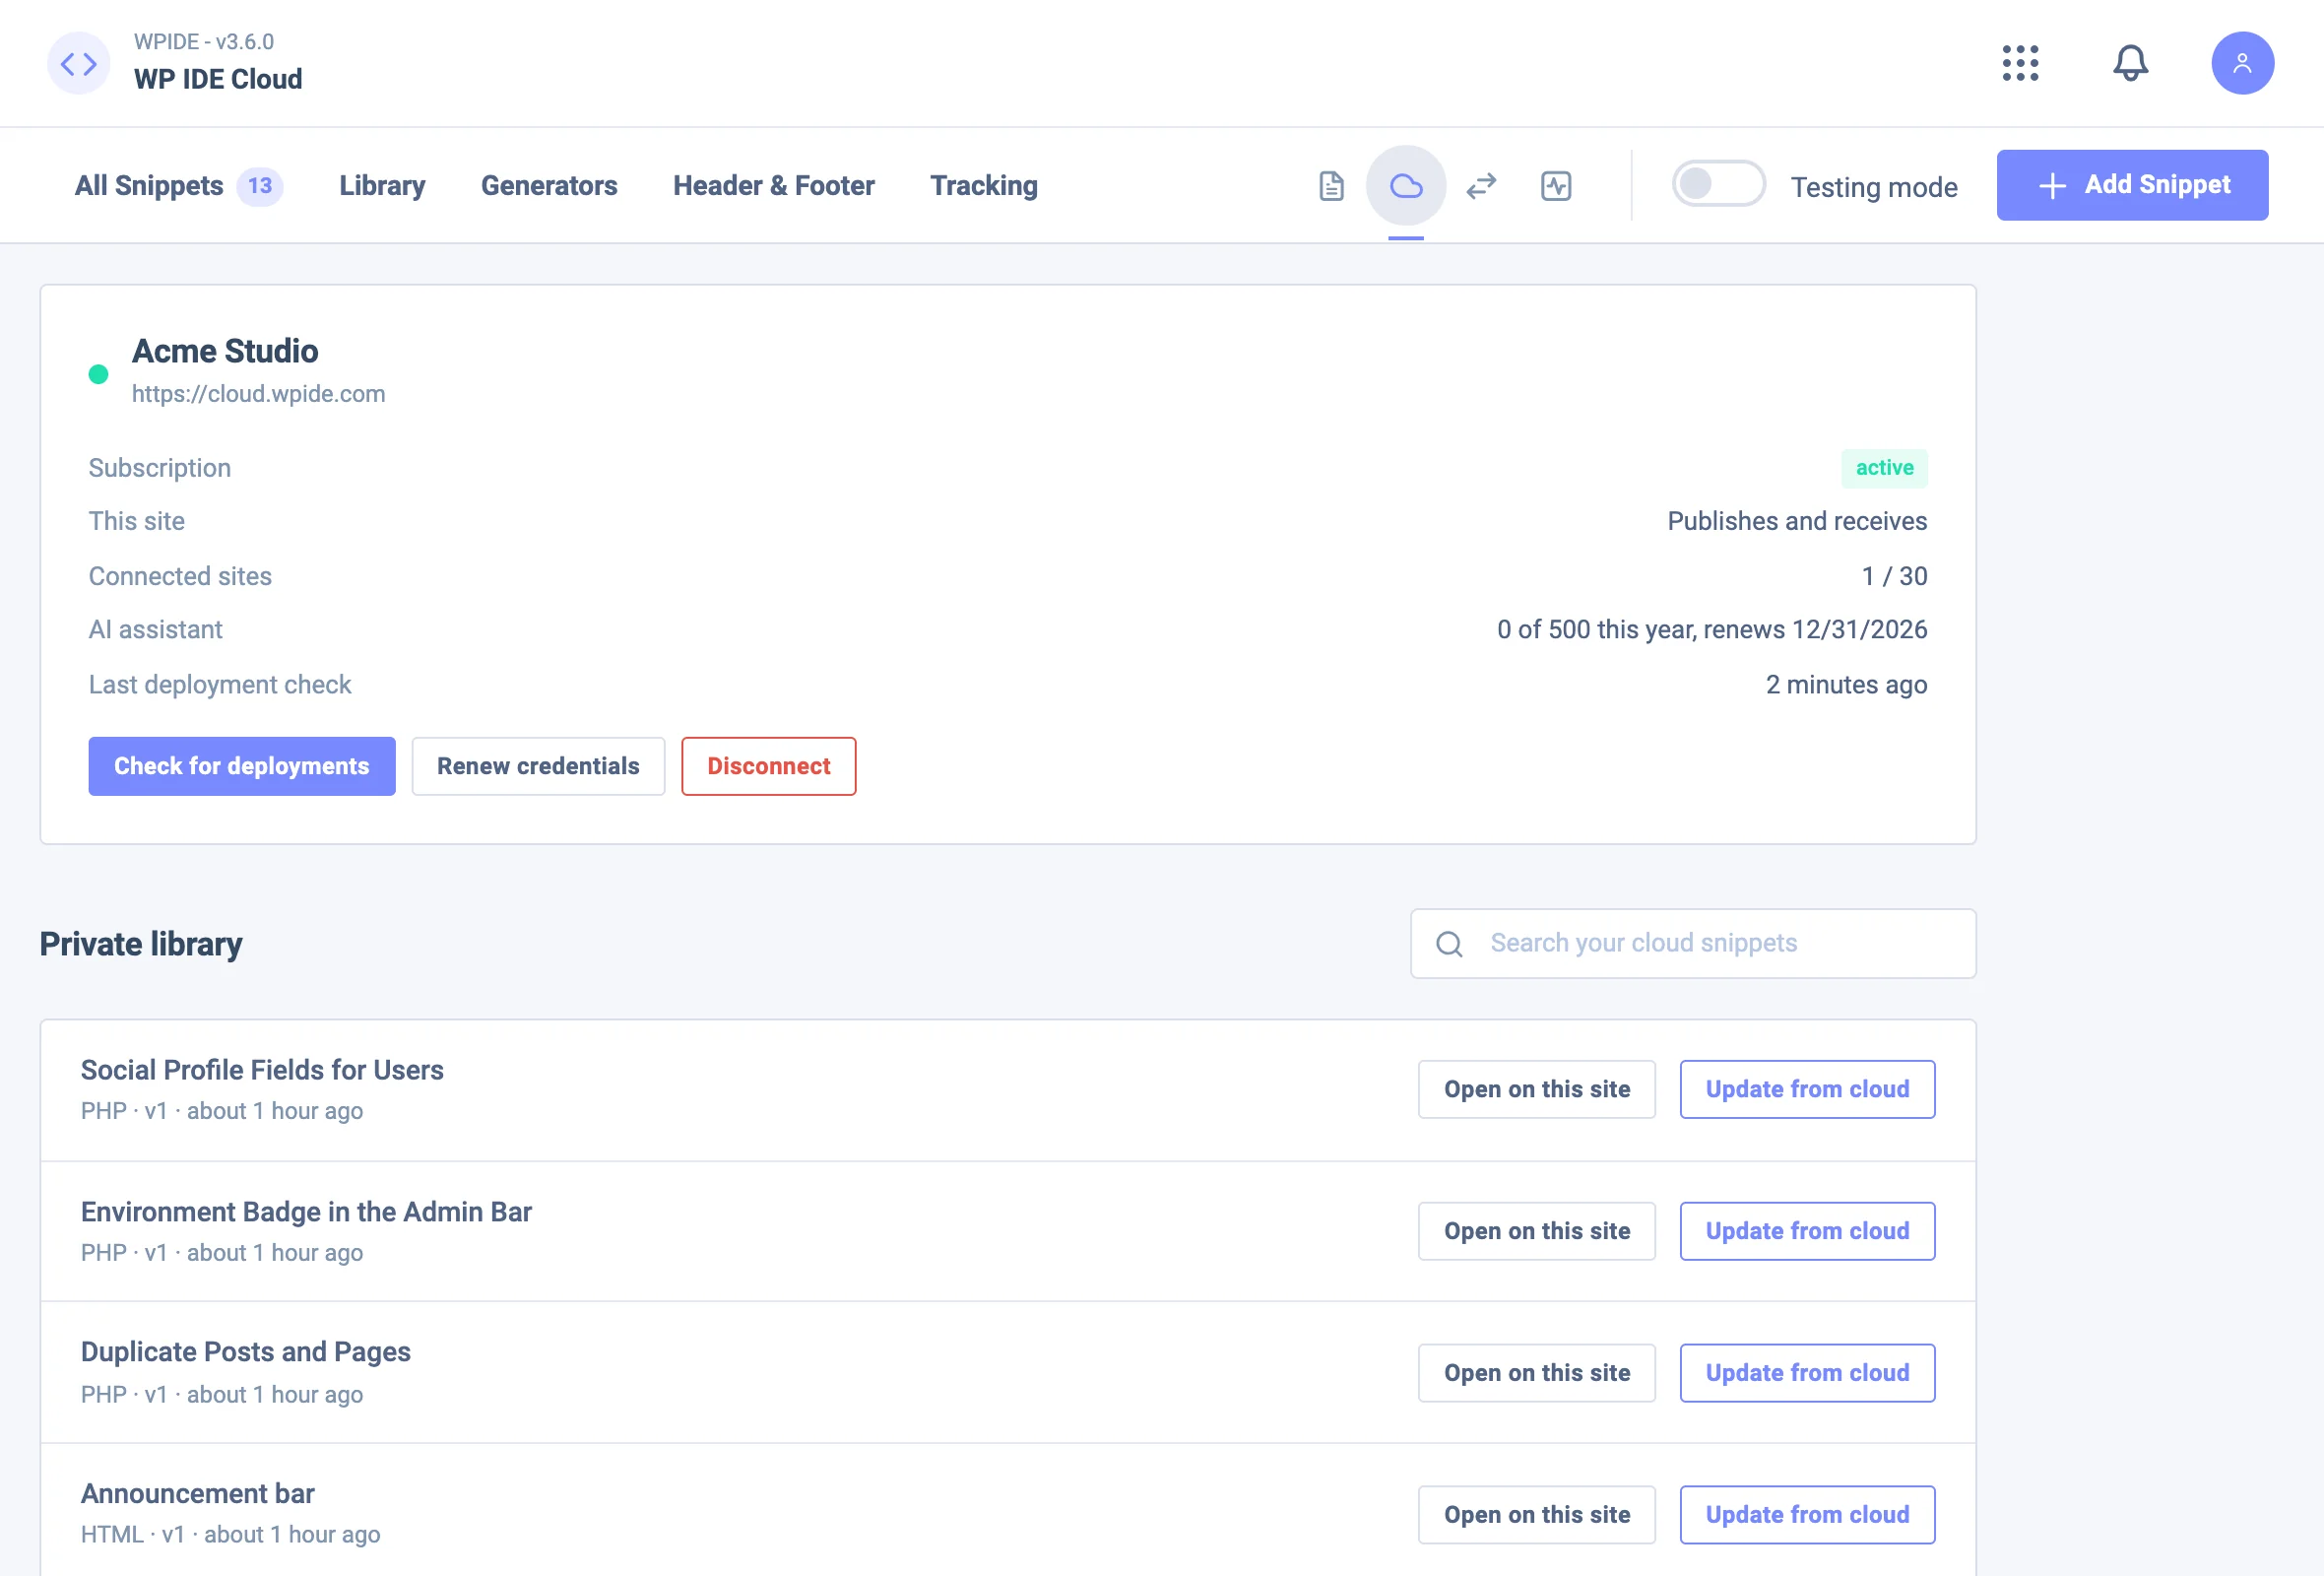
Task: Update Duplicate Posts and Pages from cloud
Action: pos(1807,1373)
